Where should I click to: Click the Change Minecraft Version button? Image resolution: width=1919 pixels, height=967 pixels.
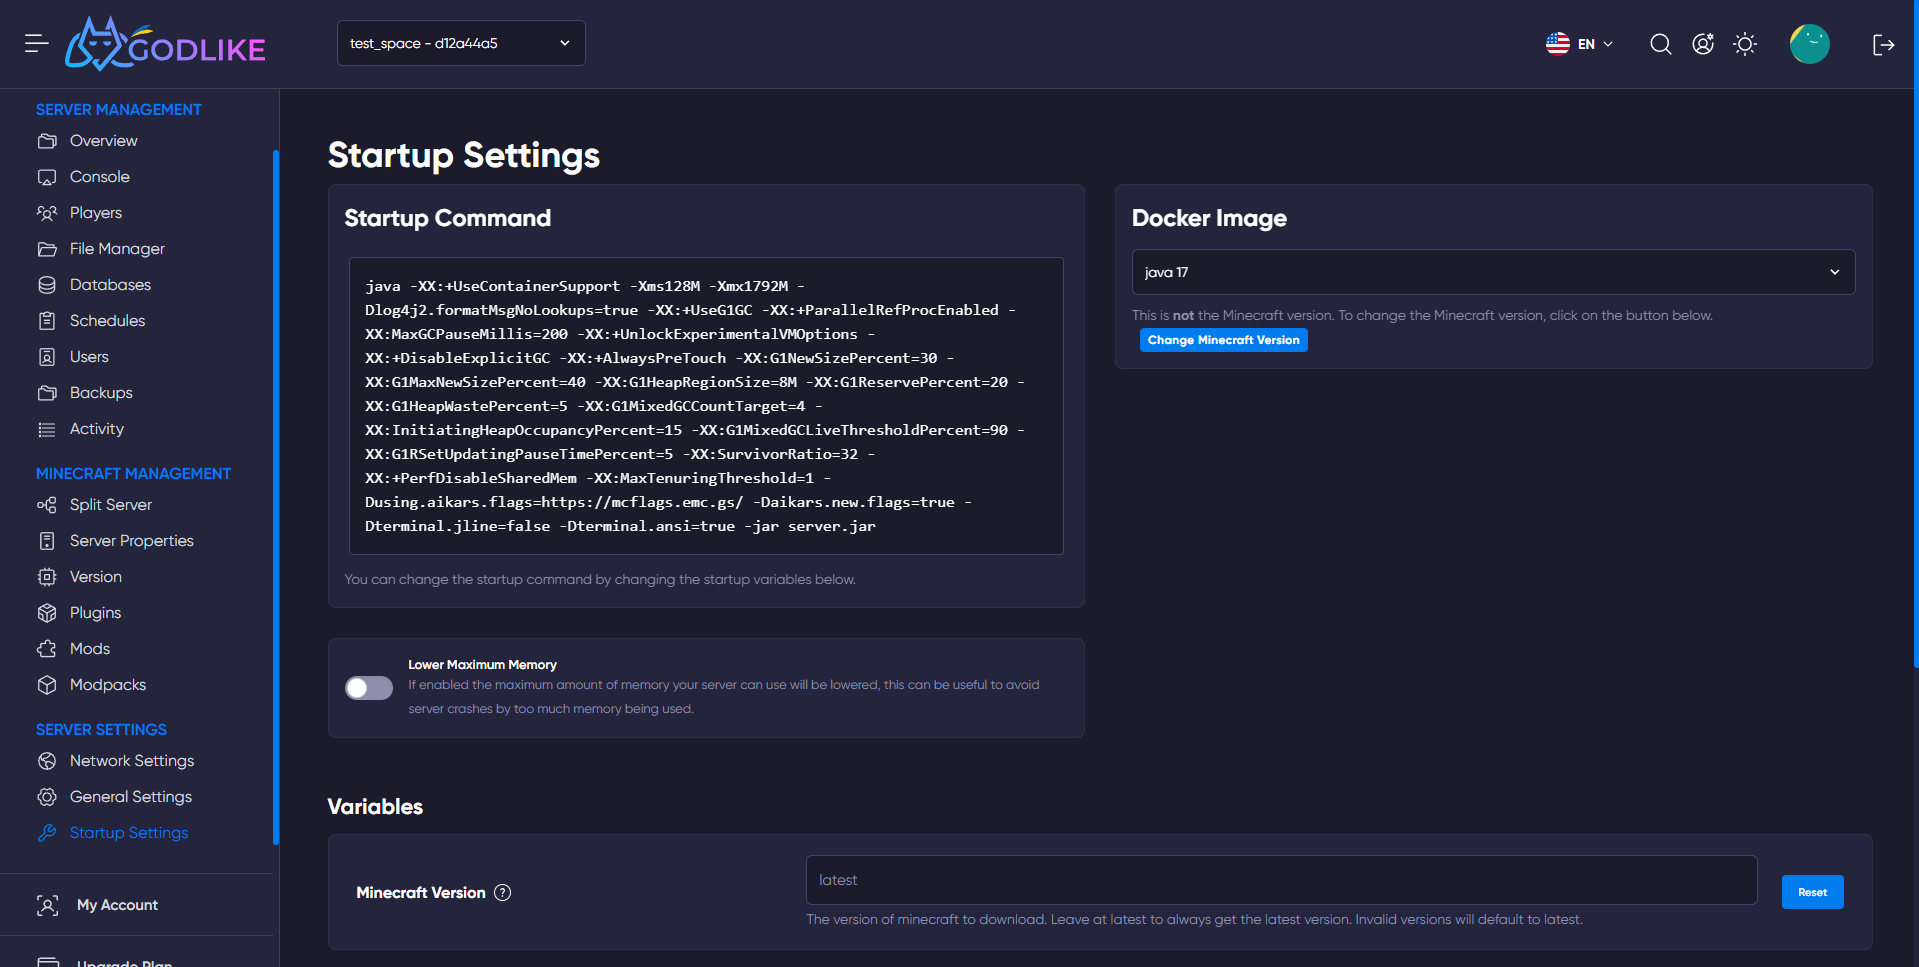coord(1223,340)
